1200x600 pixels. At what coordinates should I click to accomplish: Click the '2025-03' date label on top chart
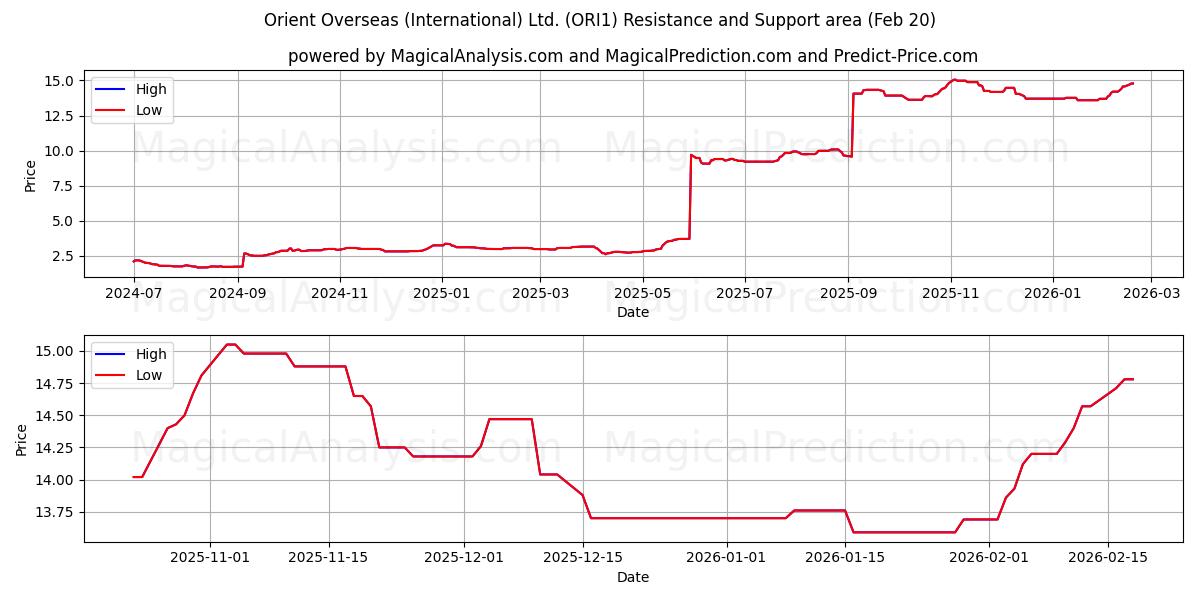point(539,294)
